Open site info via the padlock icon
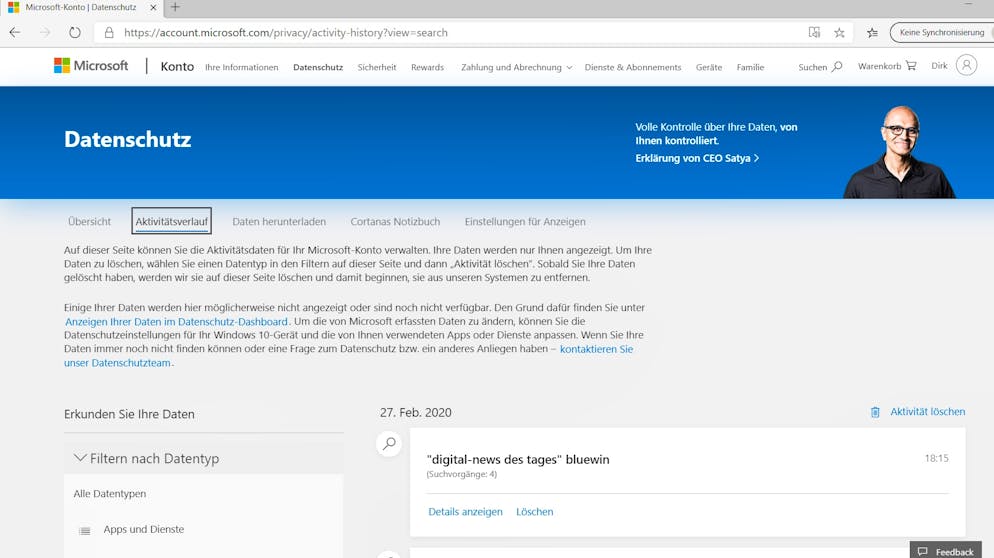Viewport: 994px width, 558px height. click(109, 32)
